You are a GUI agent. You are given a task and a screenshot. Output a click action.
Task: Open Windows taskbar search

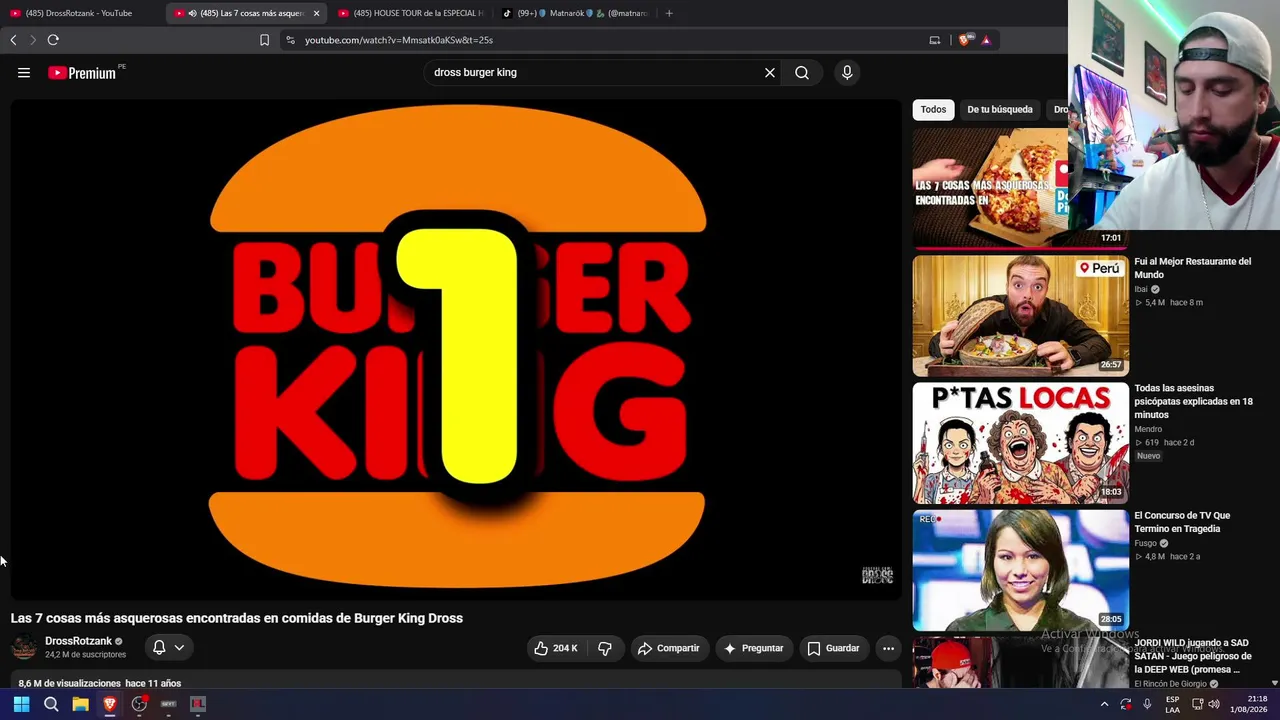(x=51, y=704)
